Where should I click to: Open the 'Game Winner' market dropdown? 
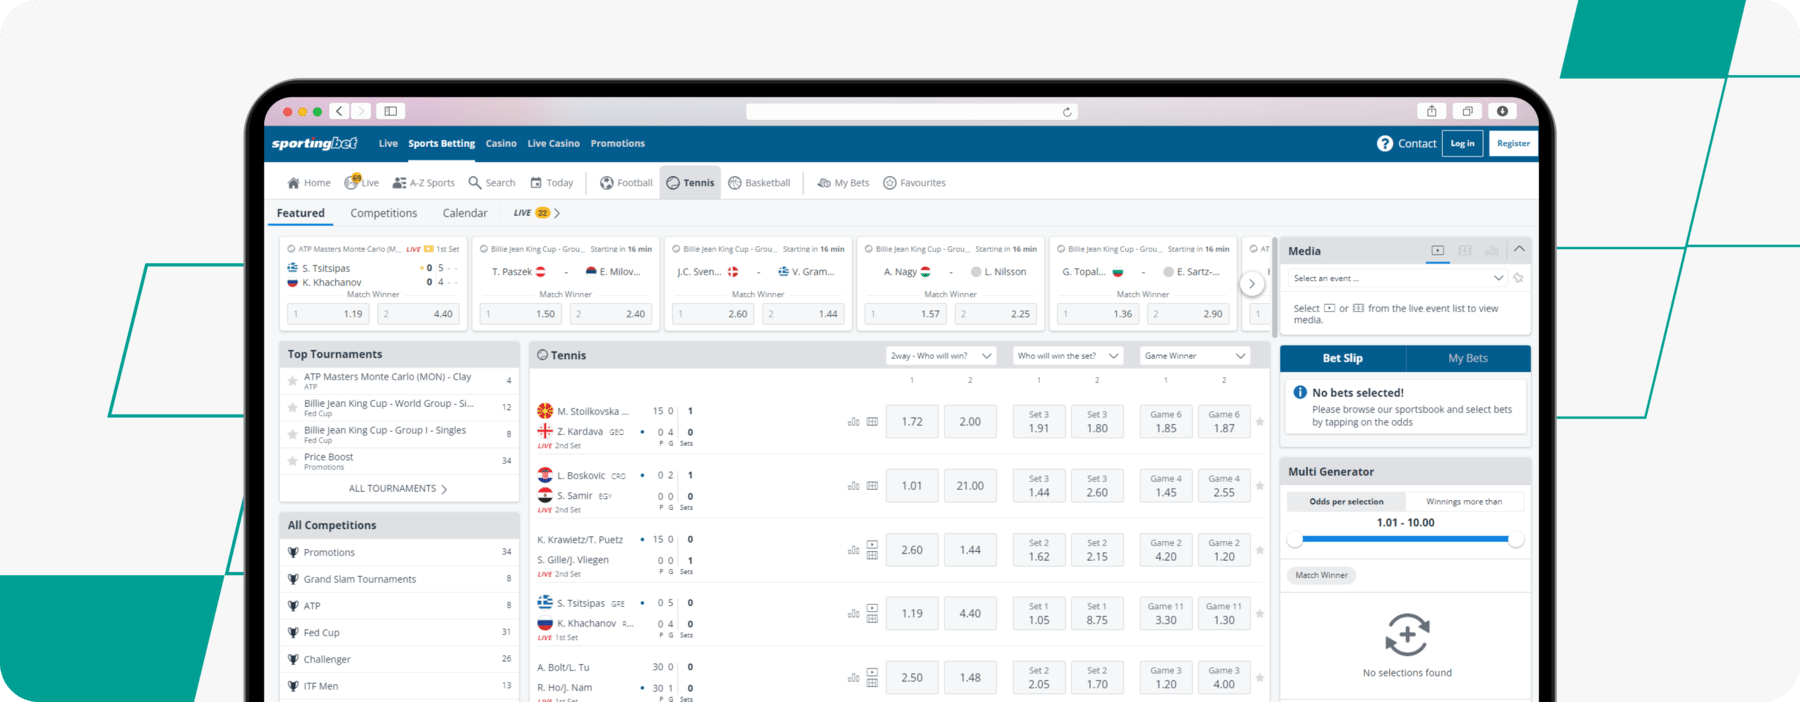click(x=1195, y=356)
